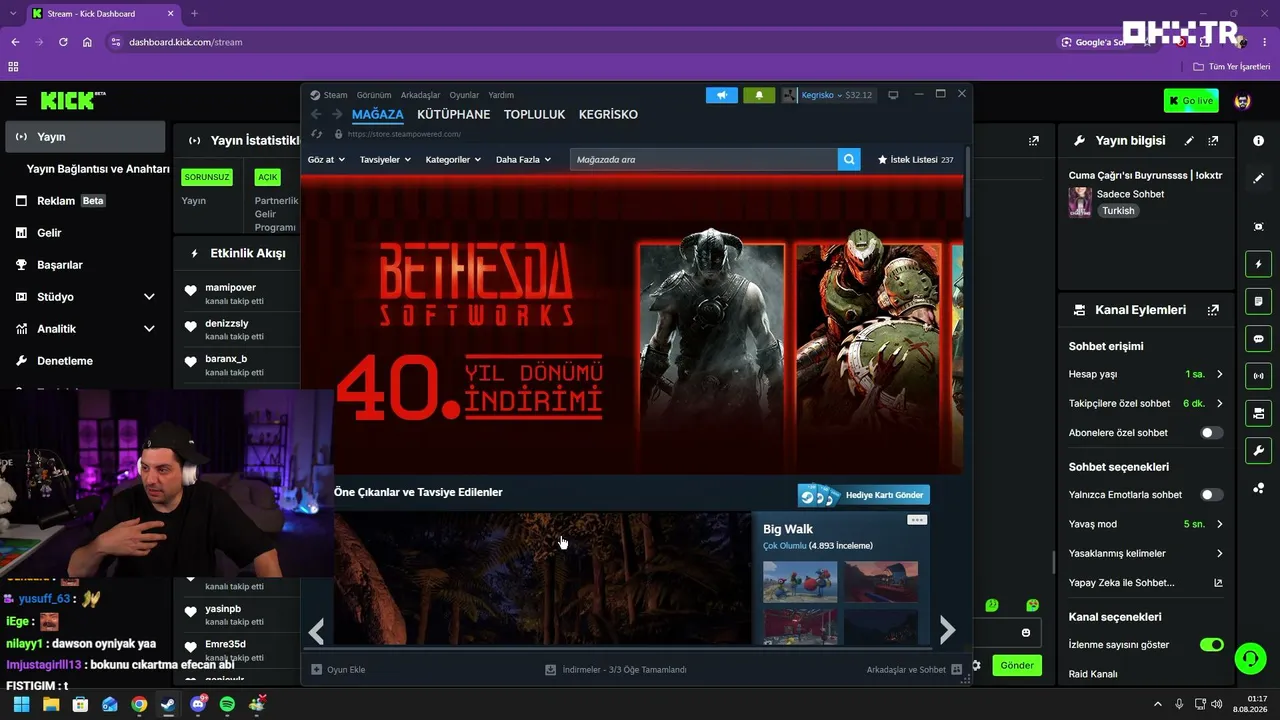Open the three-dot menu on Big Walk card

(917, 520)
